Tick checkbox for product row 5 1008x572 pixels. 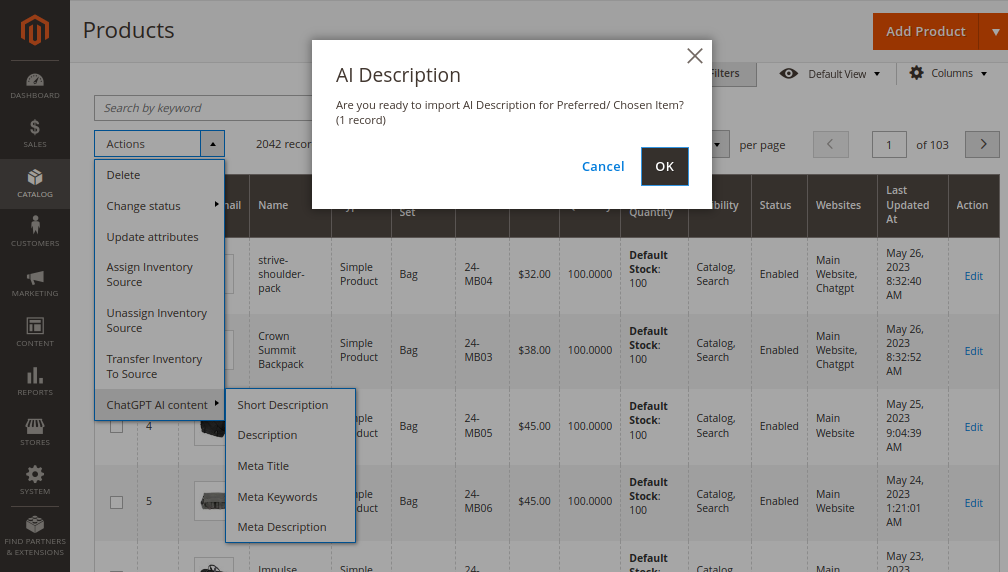tap(116, 502)
